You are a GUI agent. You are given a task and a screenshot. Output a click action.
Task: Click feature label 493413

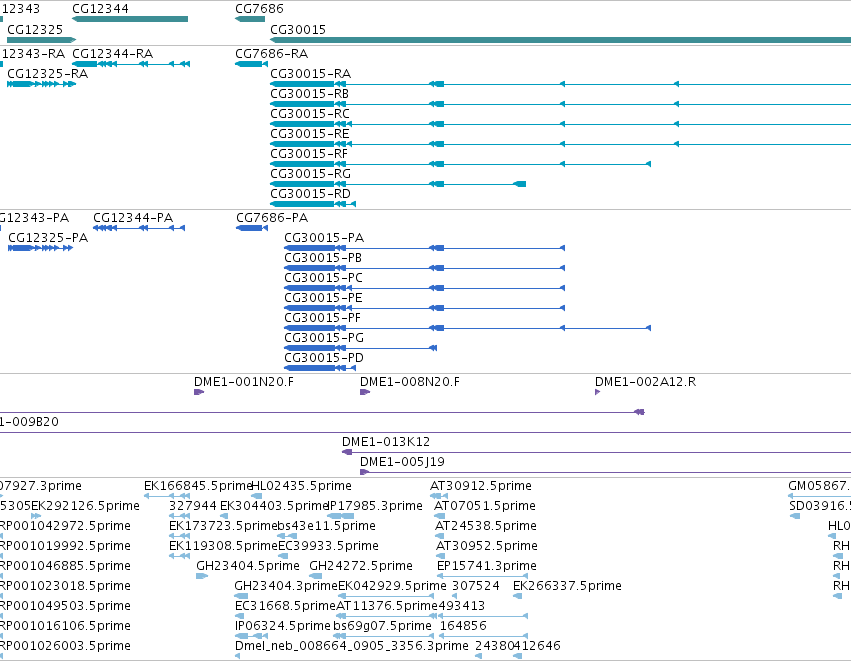[x=461, y=606]
